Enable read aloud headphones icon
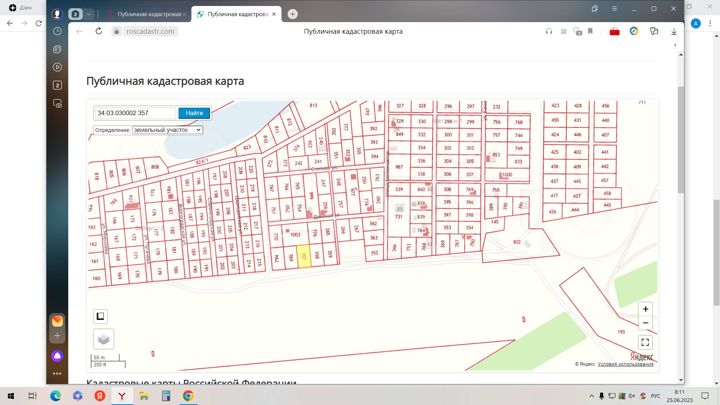Screen dimensions: 720x405 coord(549,31)
